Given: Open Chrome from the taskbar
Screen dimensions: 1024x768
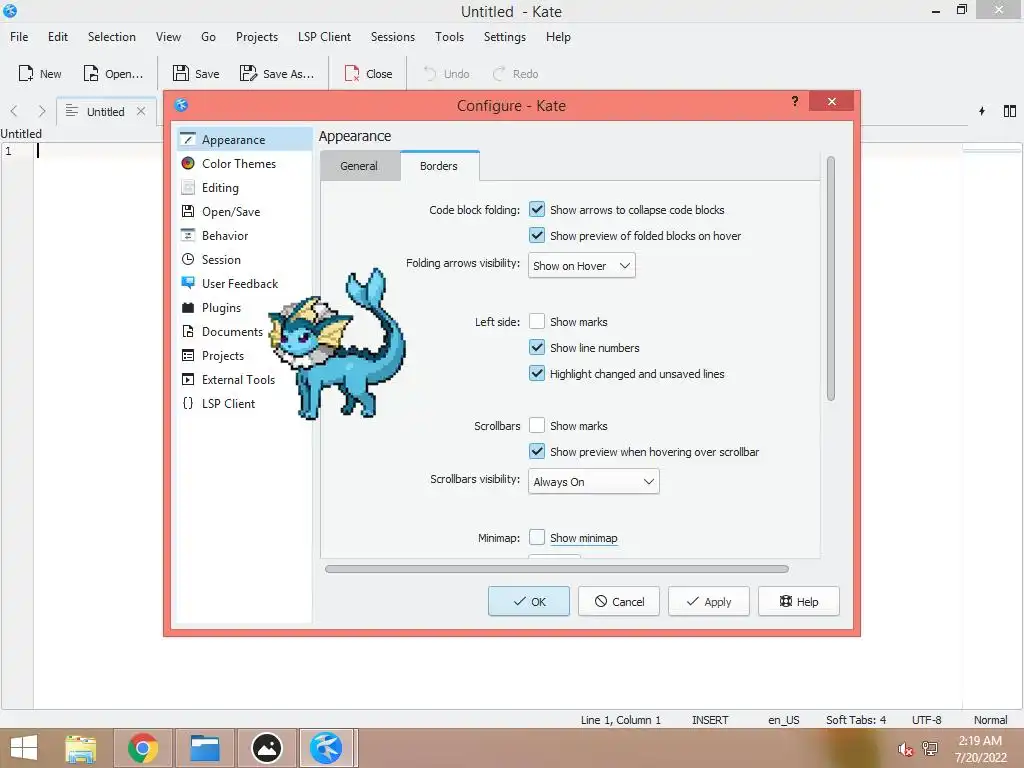Looking at the screenshot, I should click(143, 748).
